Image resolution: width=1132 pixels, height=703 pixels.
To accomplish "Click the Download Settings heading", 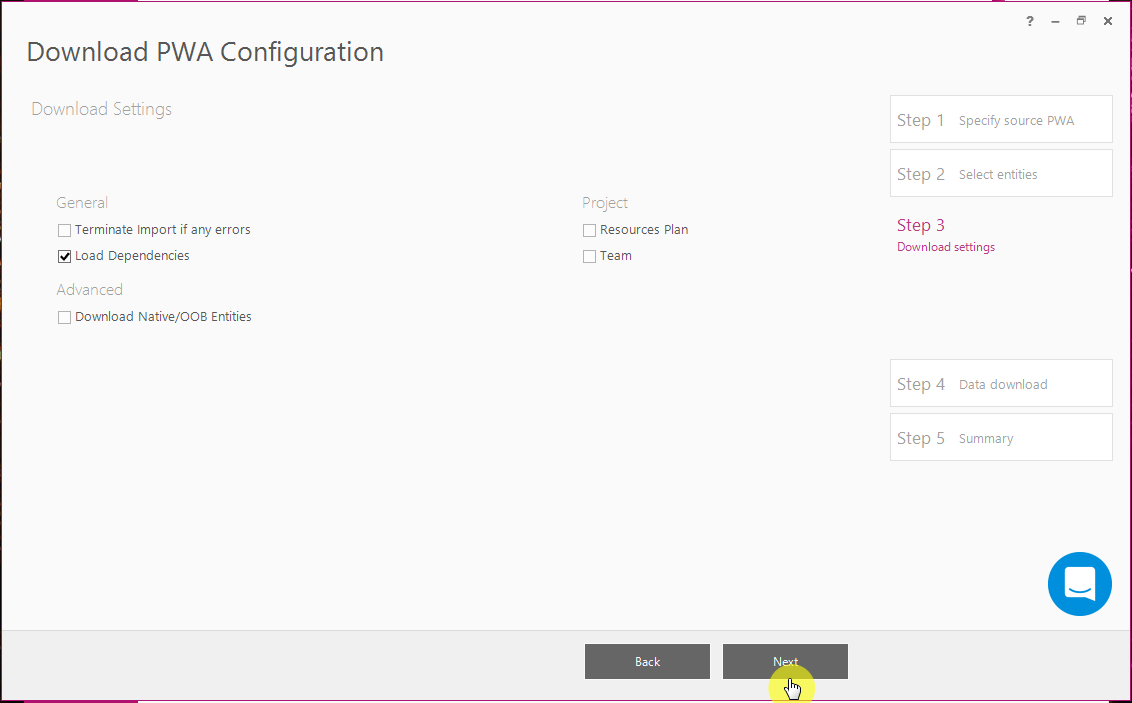I will (102, 109).
